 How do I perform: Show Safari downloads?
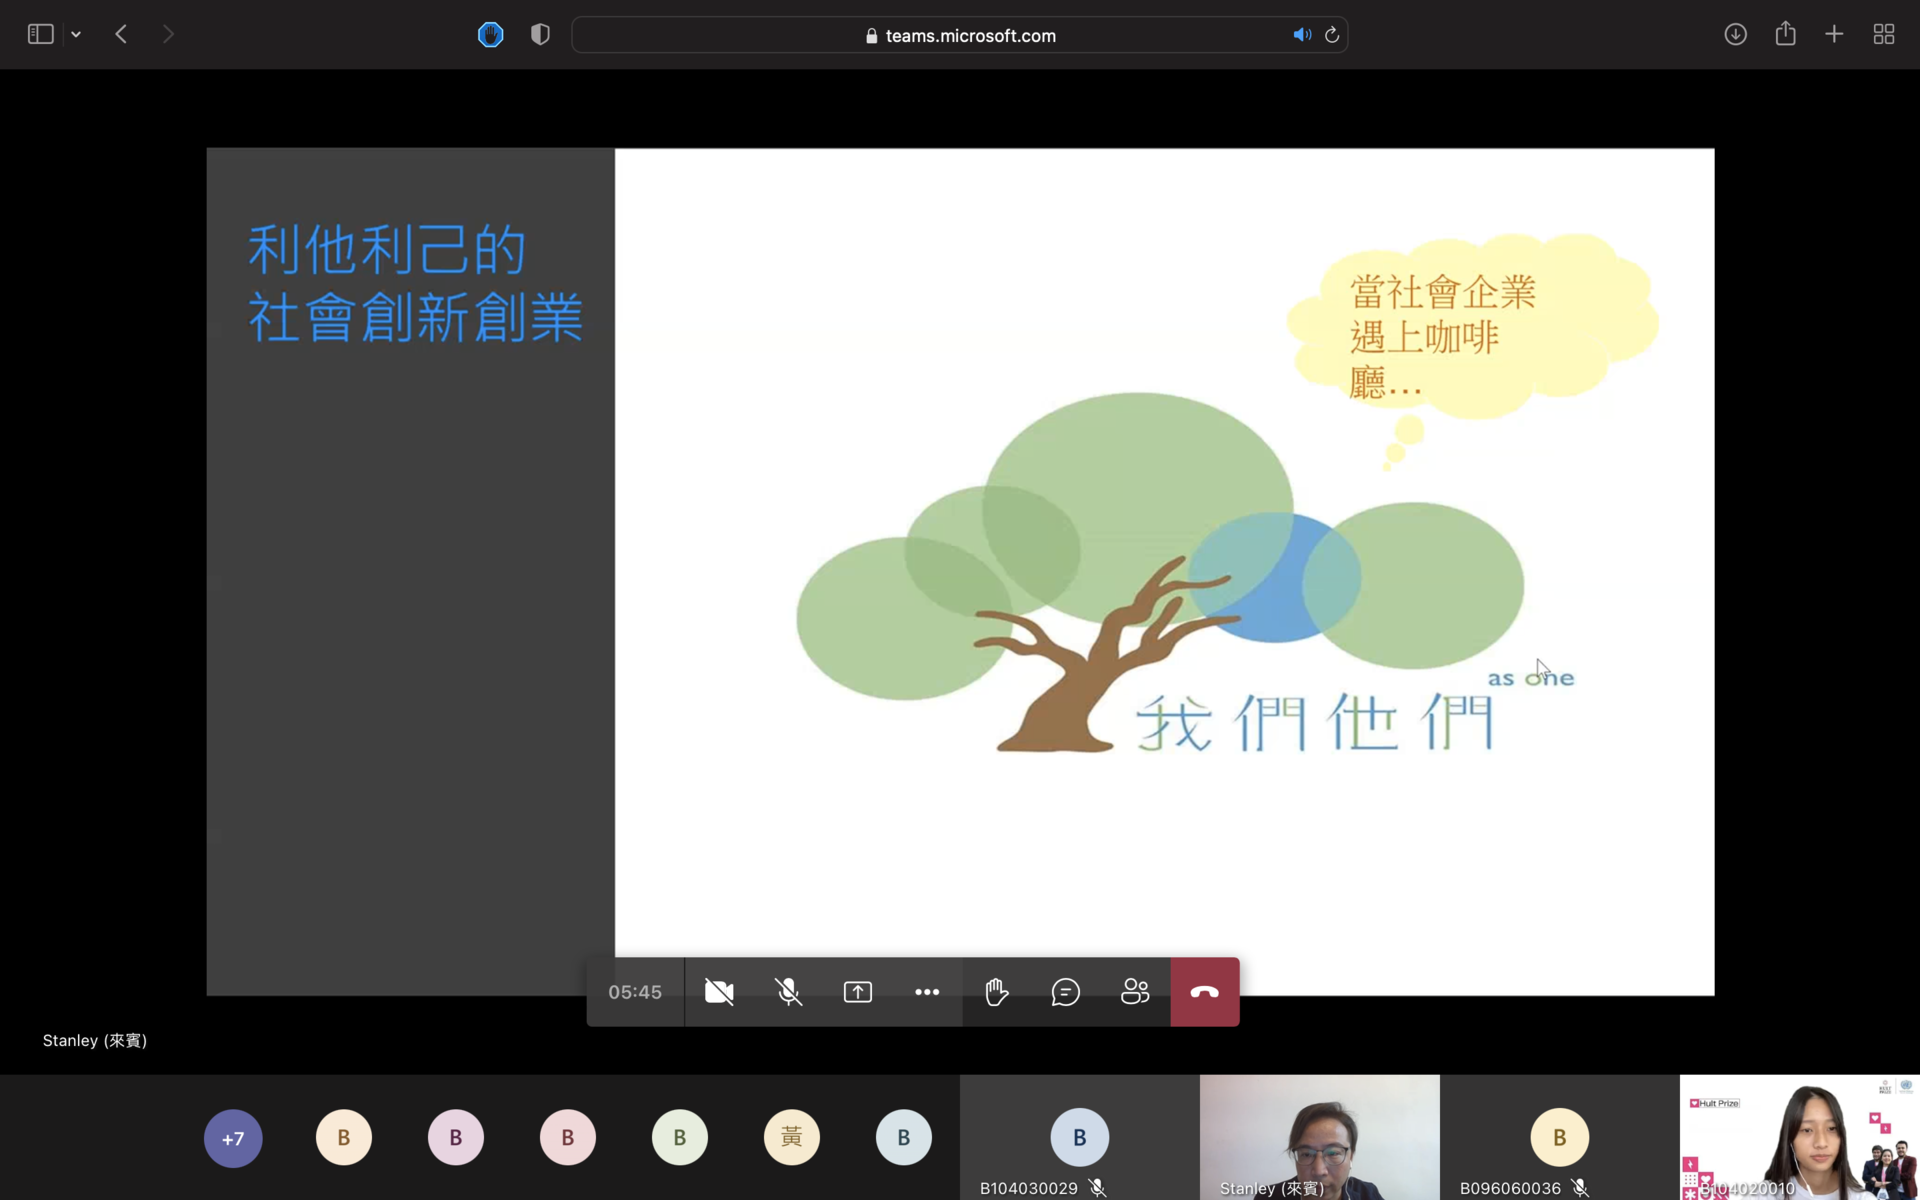[x=1735, y=35]
